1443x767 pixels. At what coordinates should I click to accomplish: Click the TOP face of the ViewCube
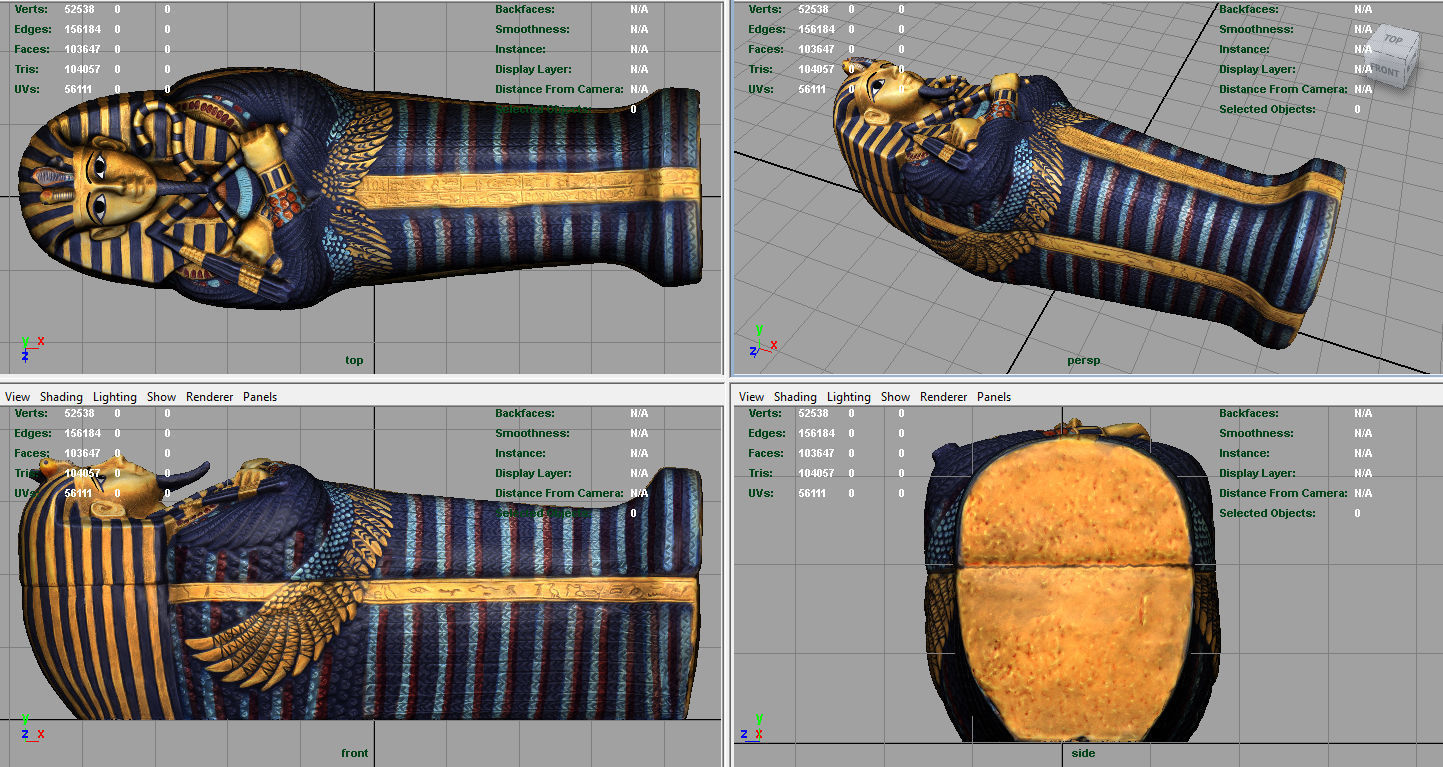1393,41
